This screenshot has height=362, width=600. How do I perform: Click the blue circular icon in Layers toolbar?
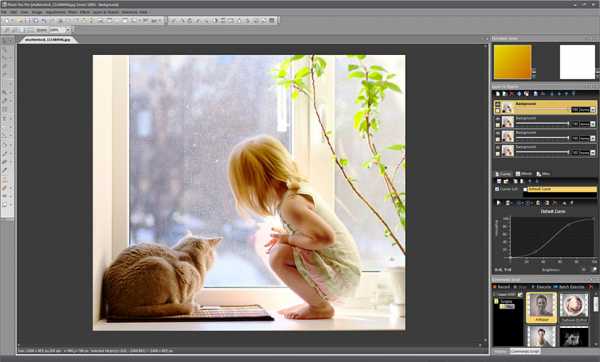pyautogui.click(x=519, y=94)
